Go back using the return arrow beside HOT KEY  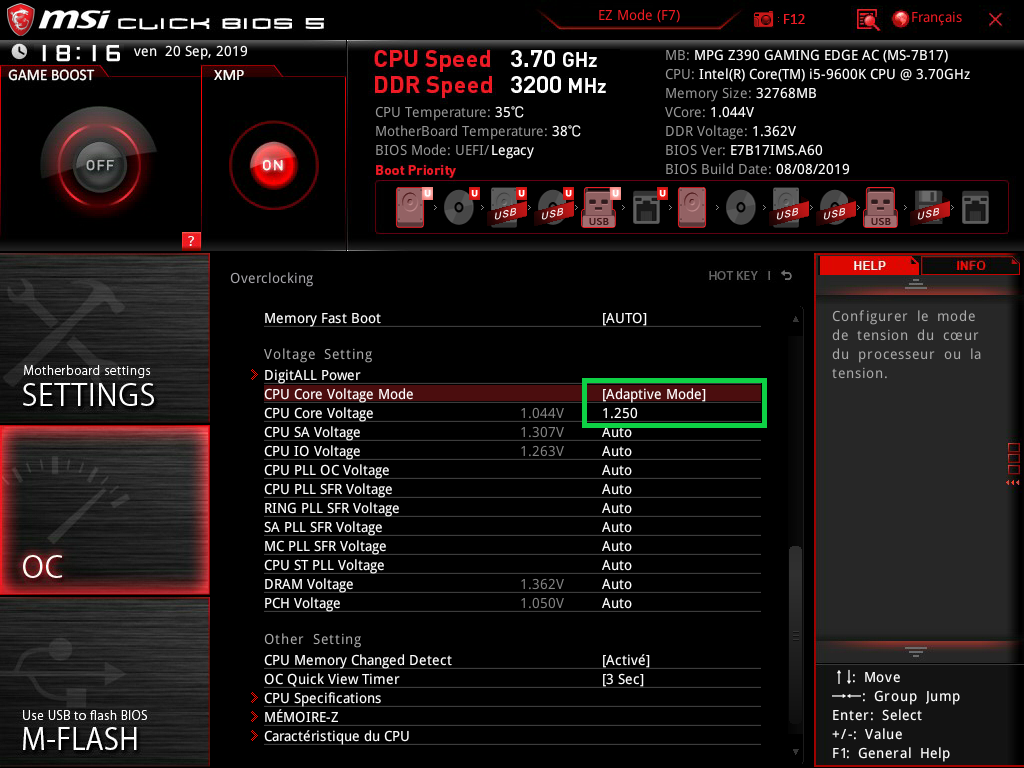[x=787, y=276]
